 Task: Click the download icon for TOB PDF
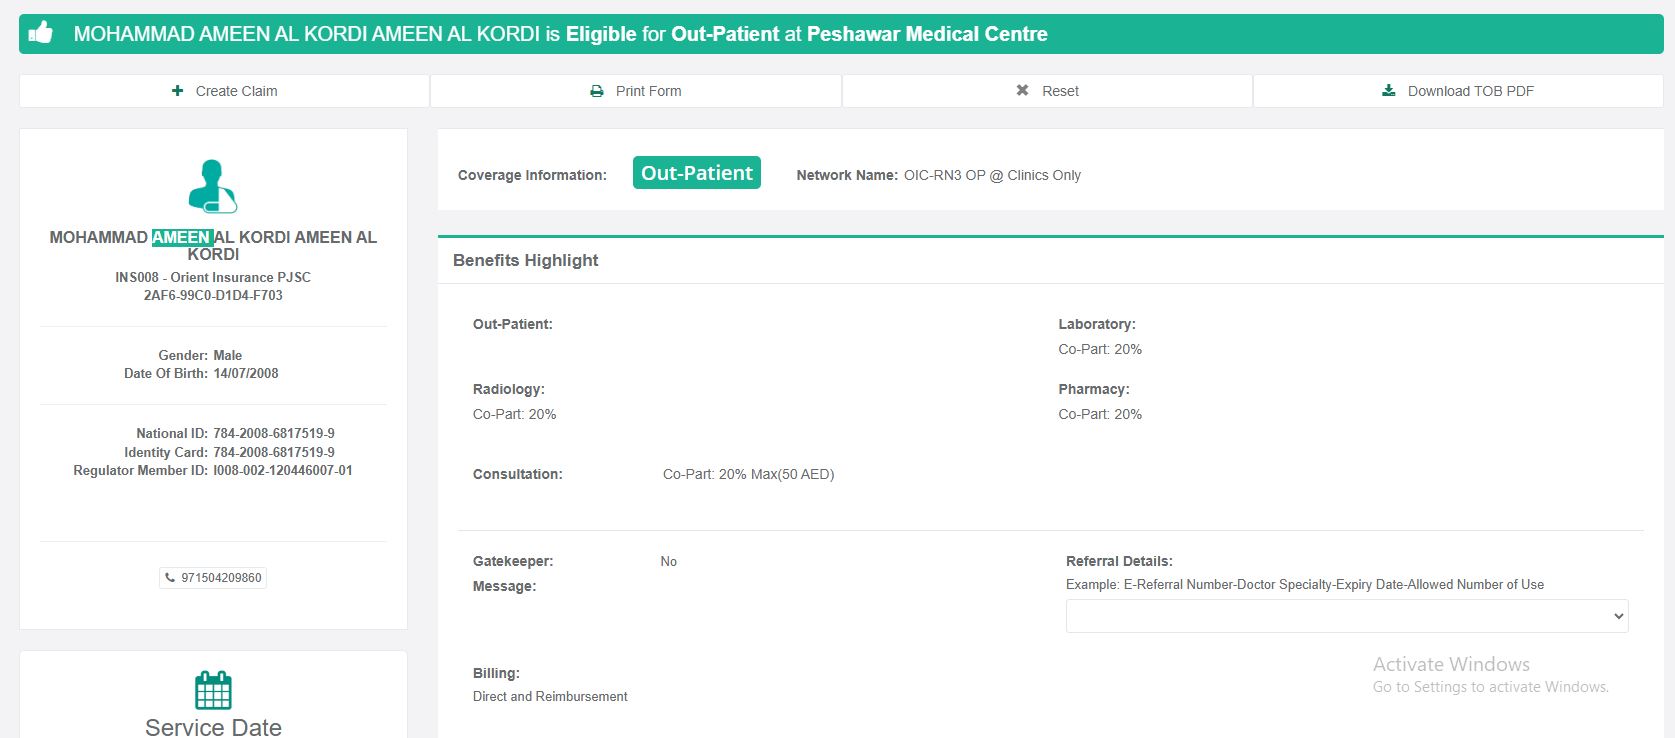tap(1388, 91)
